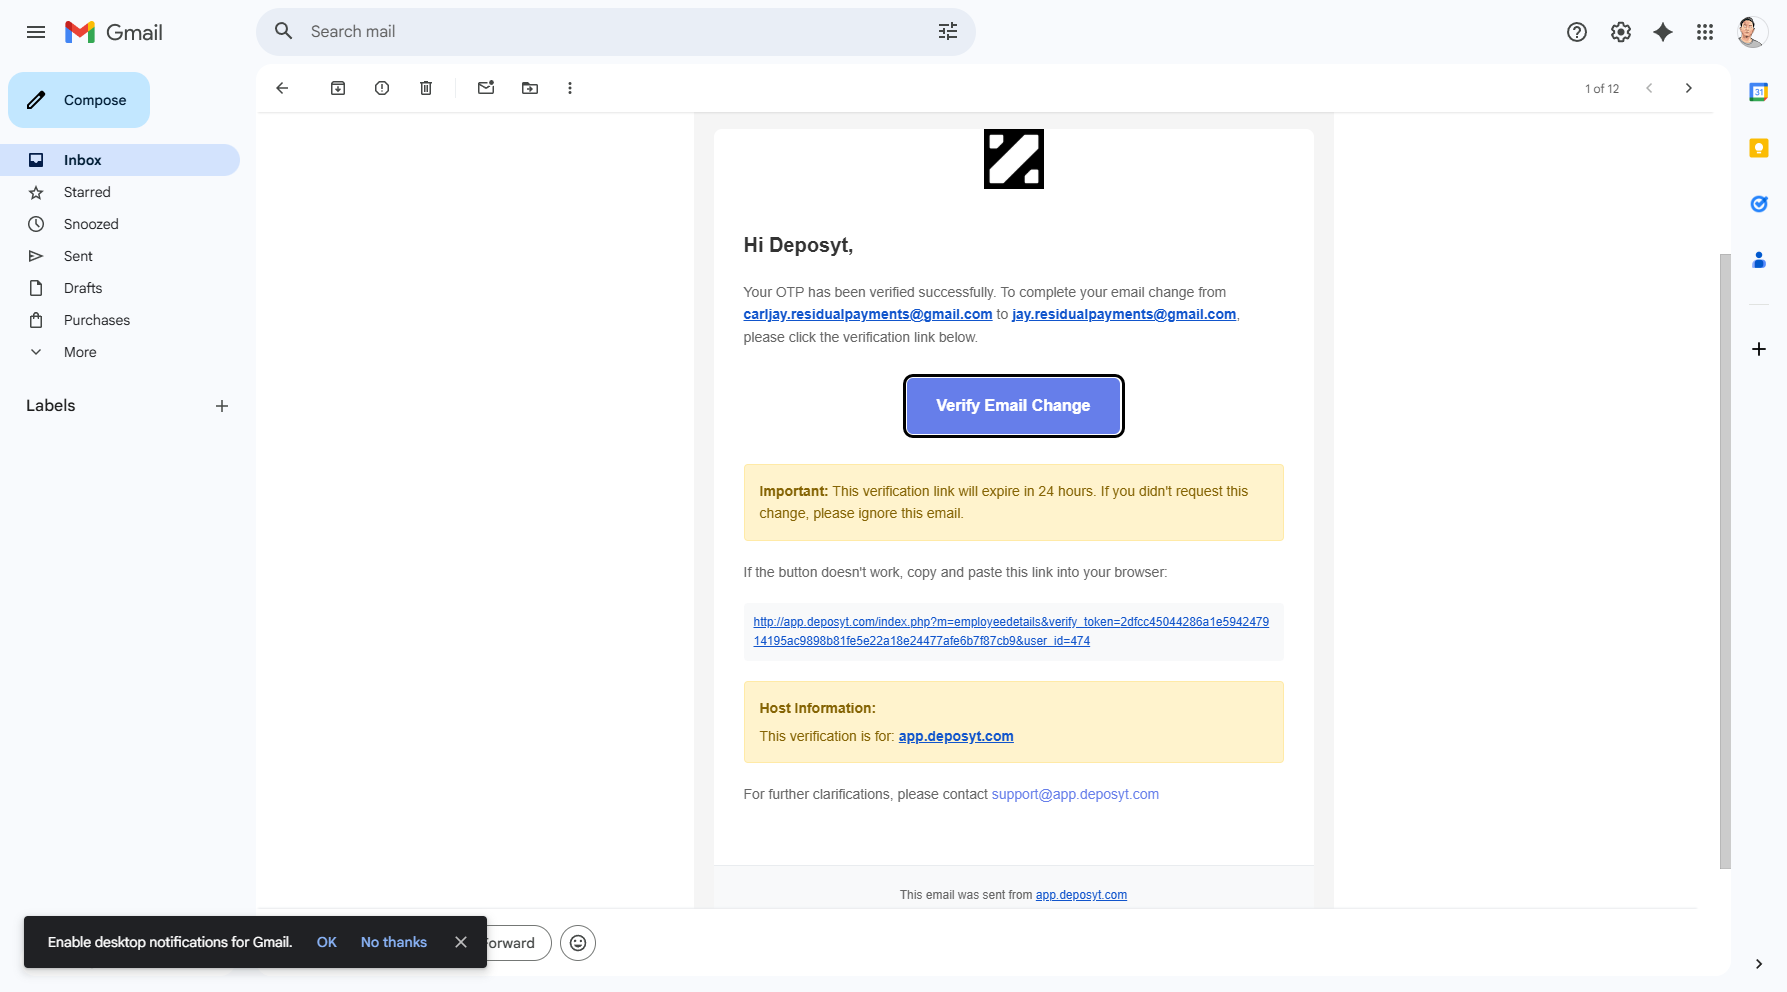
Task: Go back to inbox arrow
Action: point(282,88)
